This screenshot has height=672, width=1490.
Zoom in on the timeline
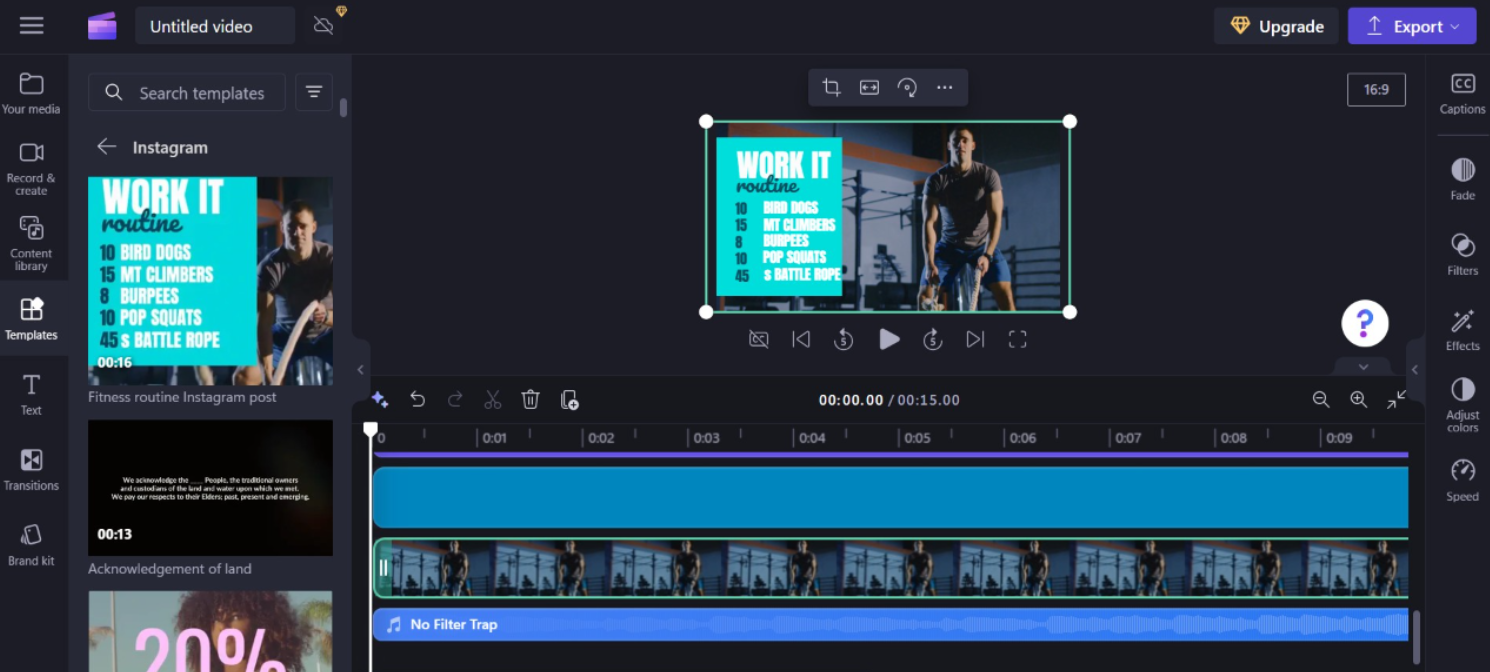1358,400
